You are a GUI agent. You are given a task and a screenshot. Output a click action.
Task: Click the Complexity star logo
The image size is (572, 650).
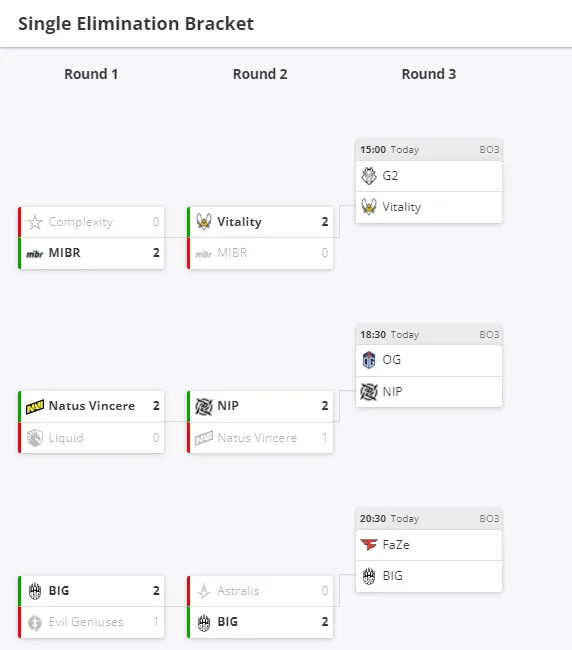[35, 222]
